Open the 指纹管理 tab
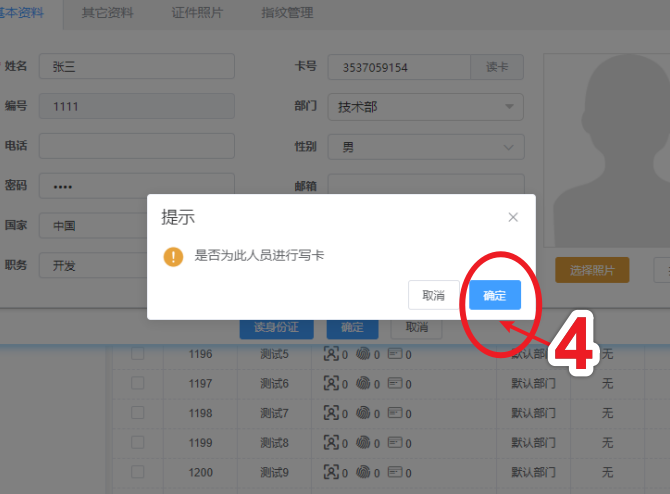 (x=287, y=13)
